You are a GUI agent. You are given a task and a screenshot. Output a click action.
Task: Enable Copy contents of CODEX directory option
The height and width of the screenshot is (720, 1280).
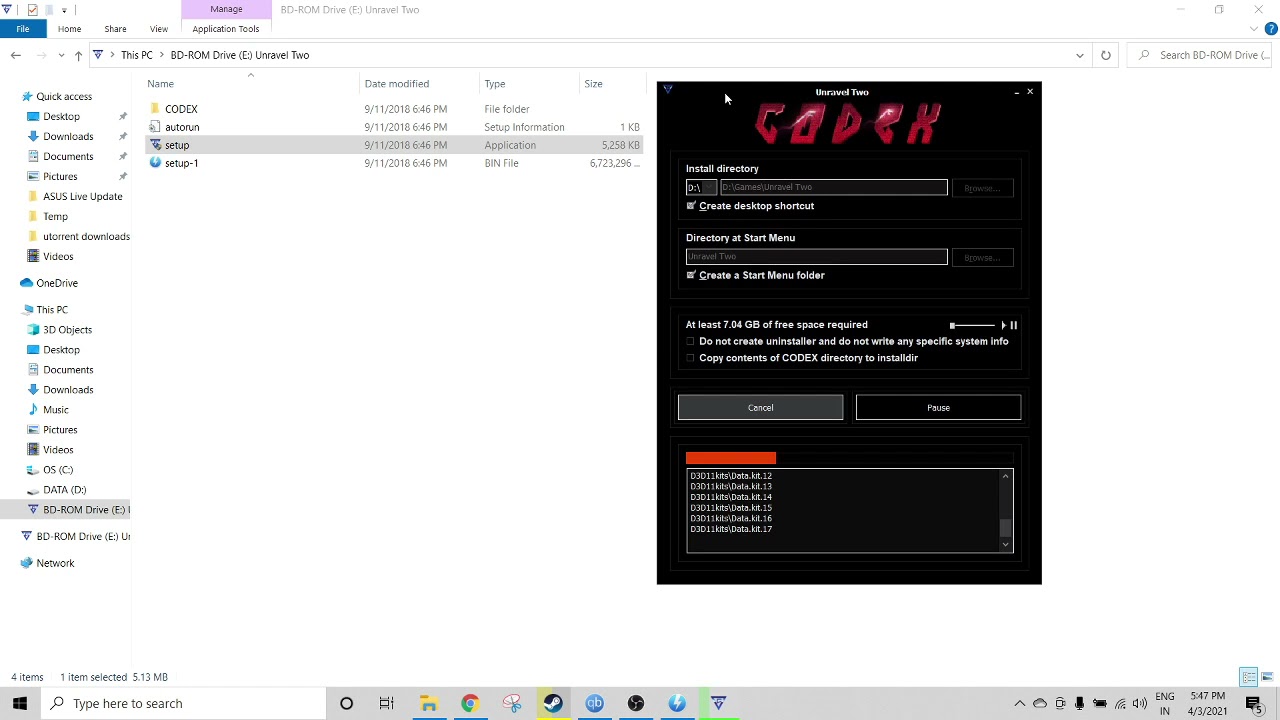pyautogui.click(x=691, y=358)
